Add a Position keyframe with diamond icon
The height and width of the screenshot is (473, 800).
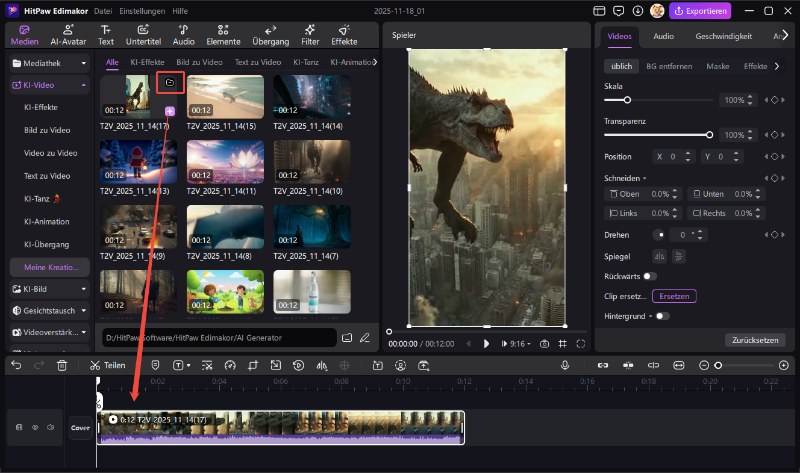(x=774, y=157)
